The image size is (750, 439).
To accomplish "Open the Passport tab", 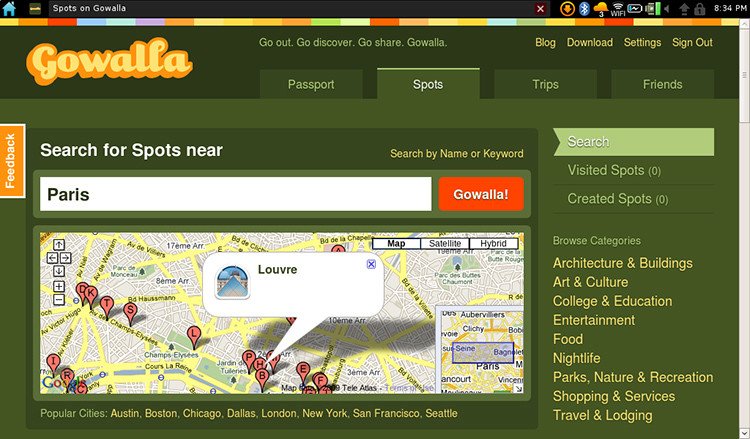I will point(311,84).
